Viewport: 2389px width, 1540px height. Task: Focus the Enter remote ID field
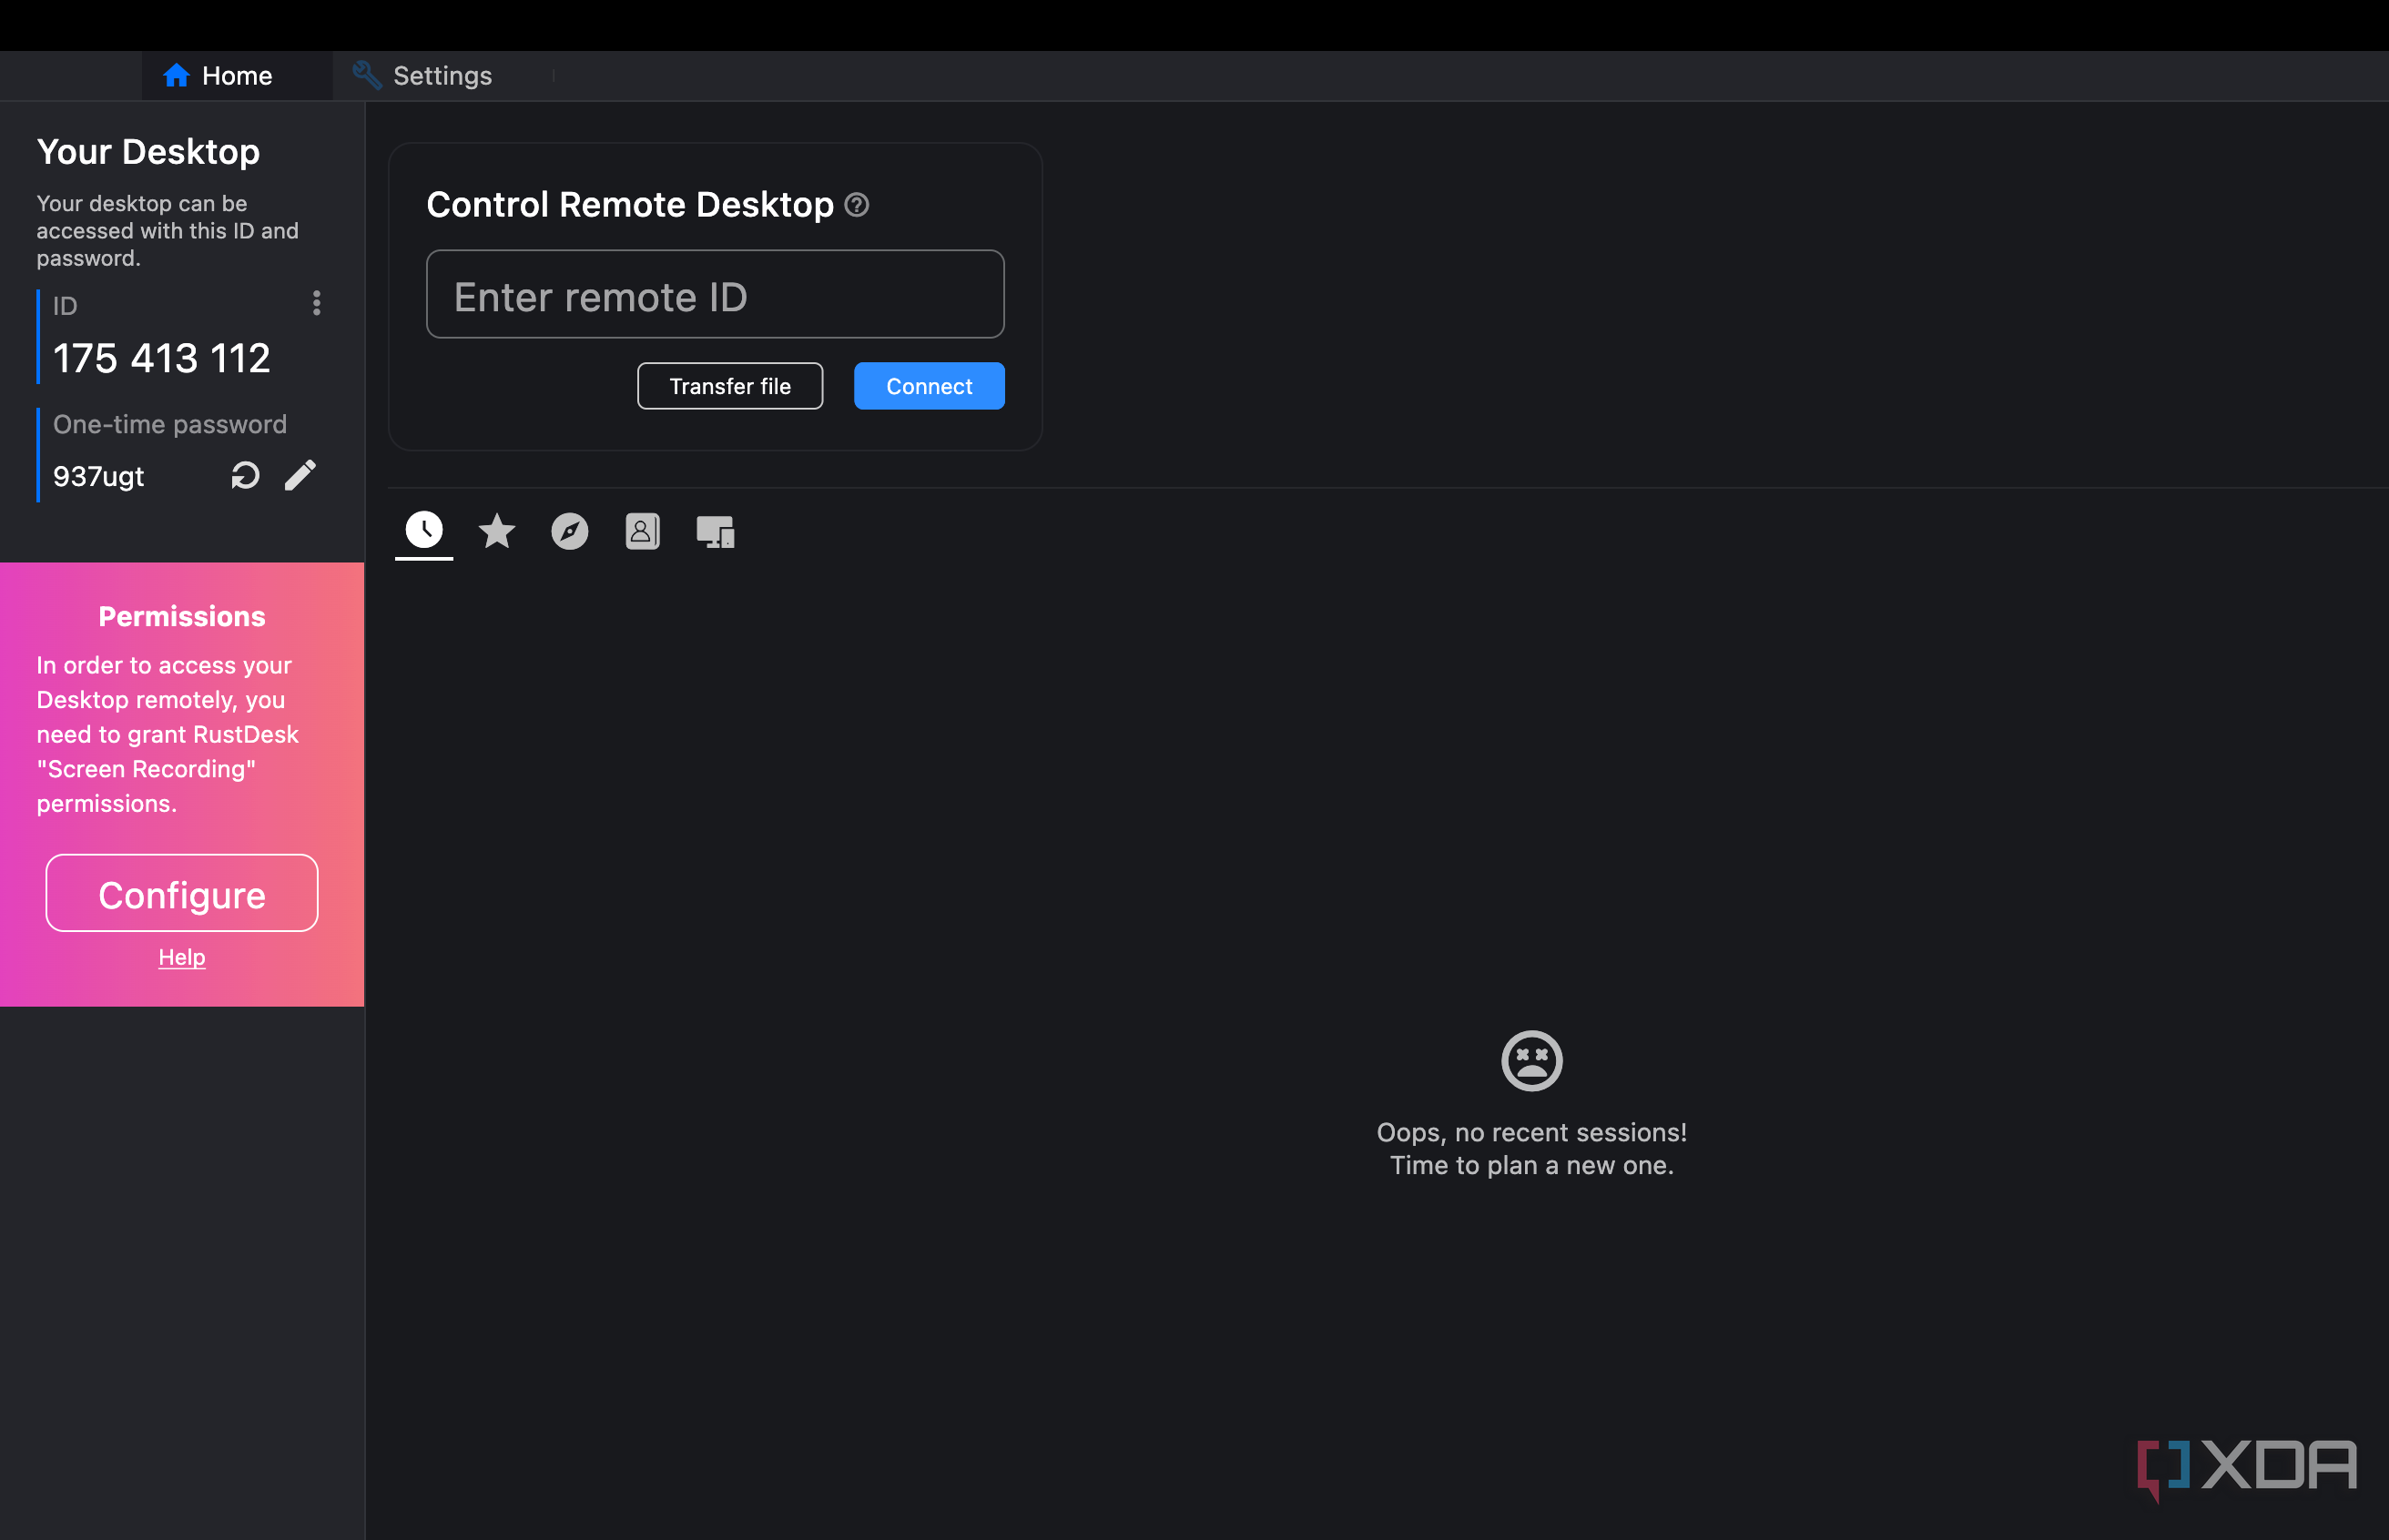[715, 295]
